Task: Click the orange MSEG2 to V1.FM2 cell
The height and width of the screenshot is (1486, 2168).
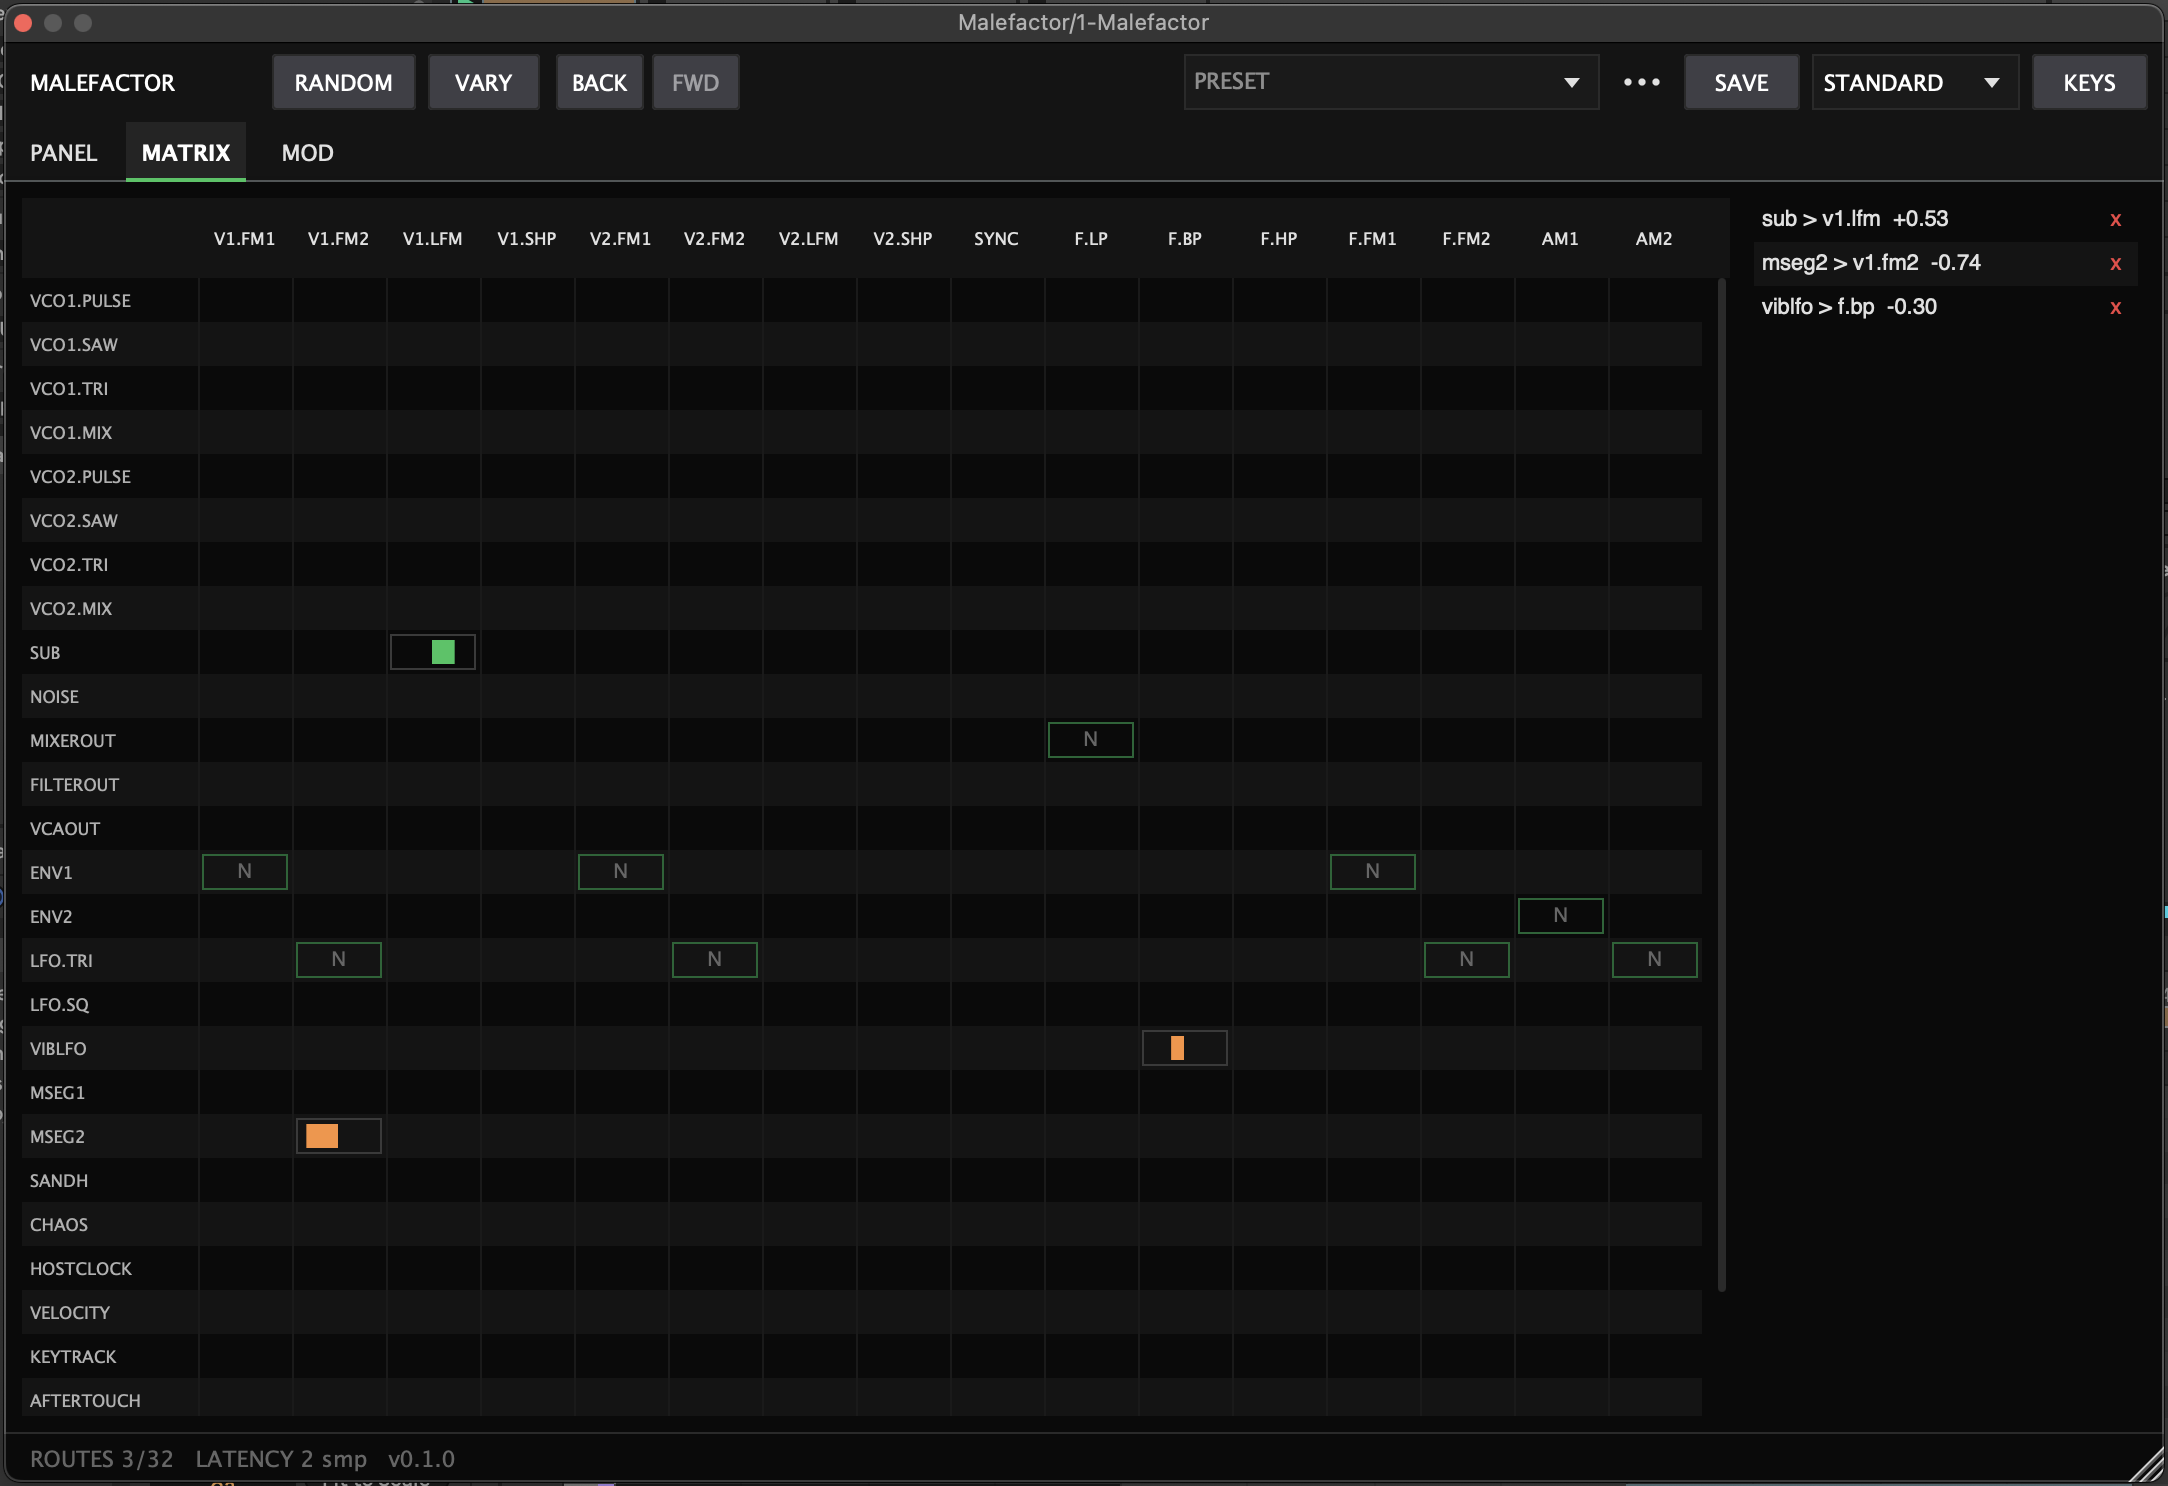Action: (339, 1136)
